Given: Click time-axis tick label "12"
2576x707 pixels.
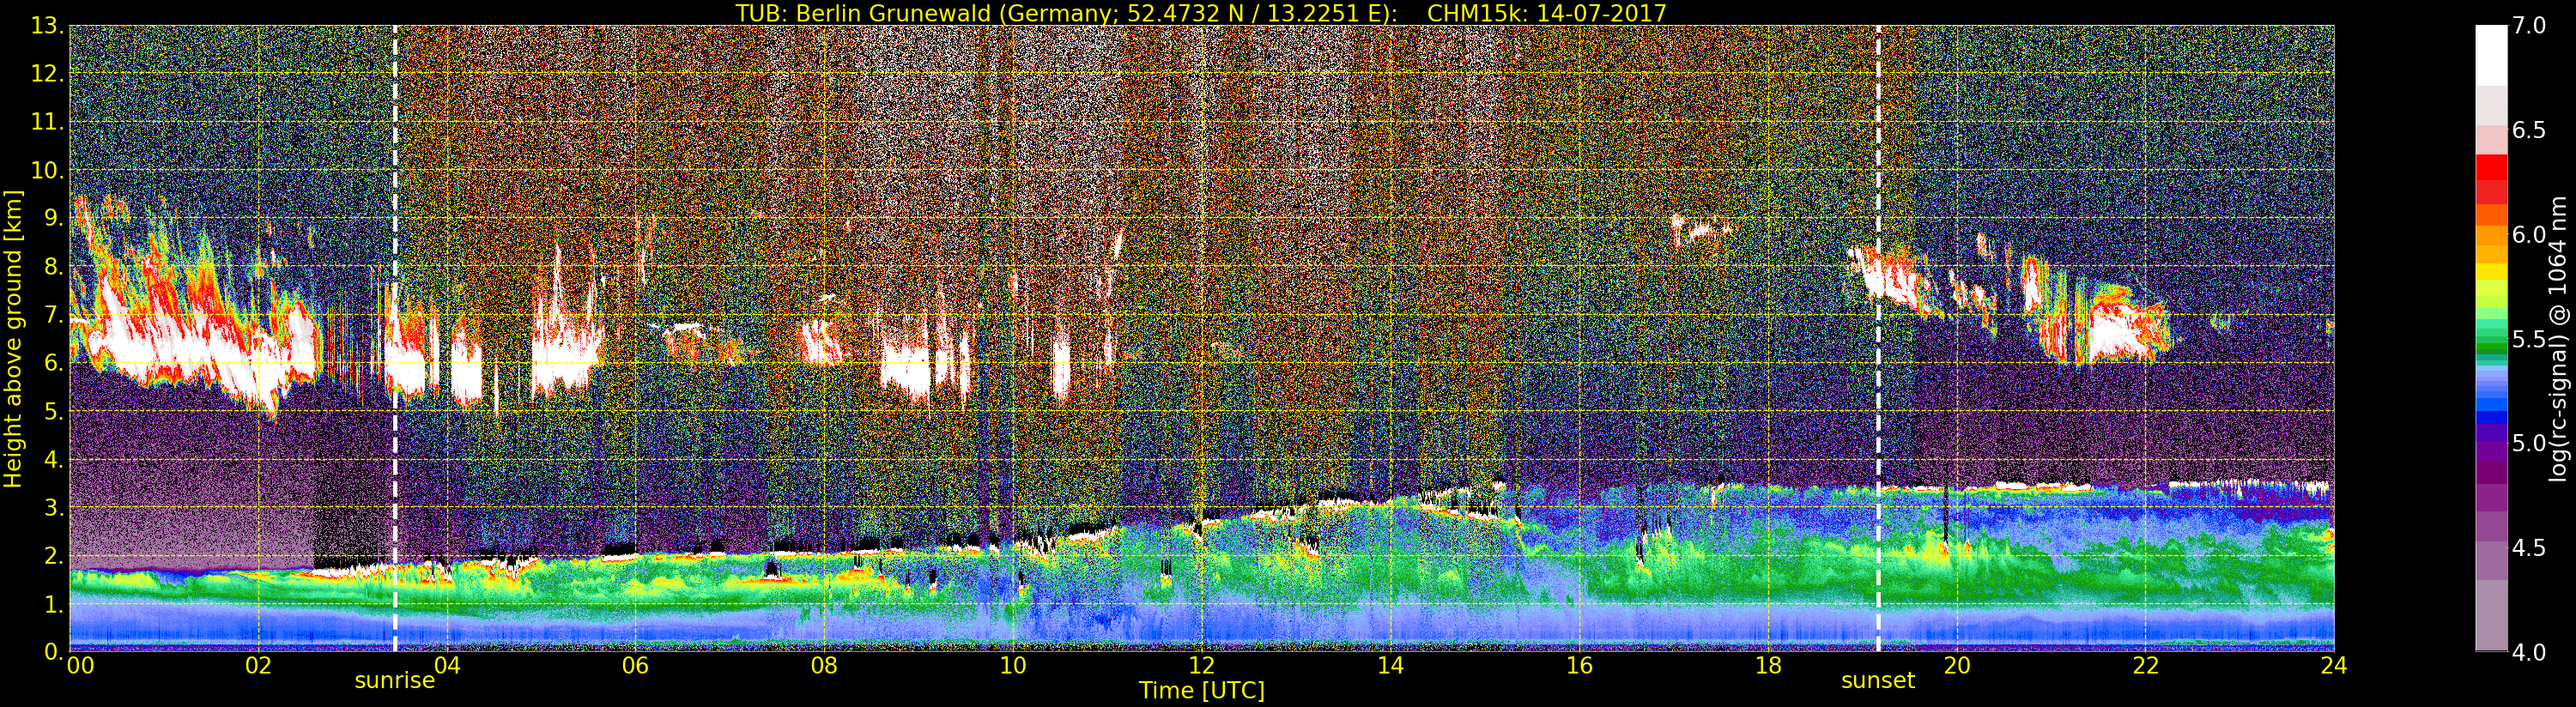Looking at the screenshot, I should [x=1202, y=665].
